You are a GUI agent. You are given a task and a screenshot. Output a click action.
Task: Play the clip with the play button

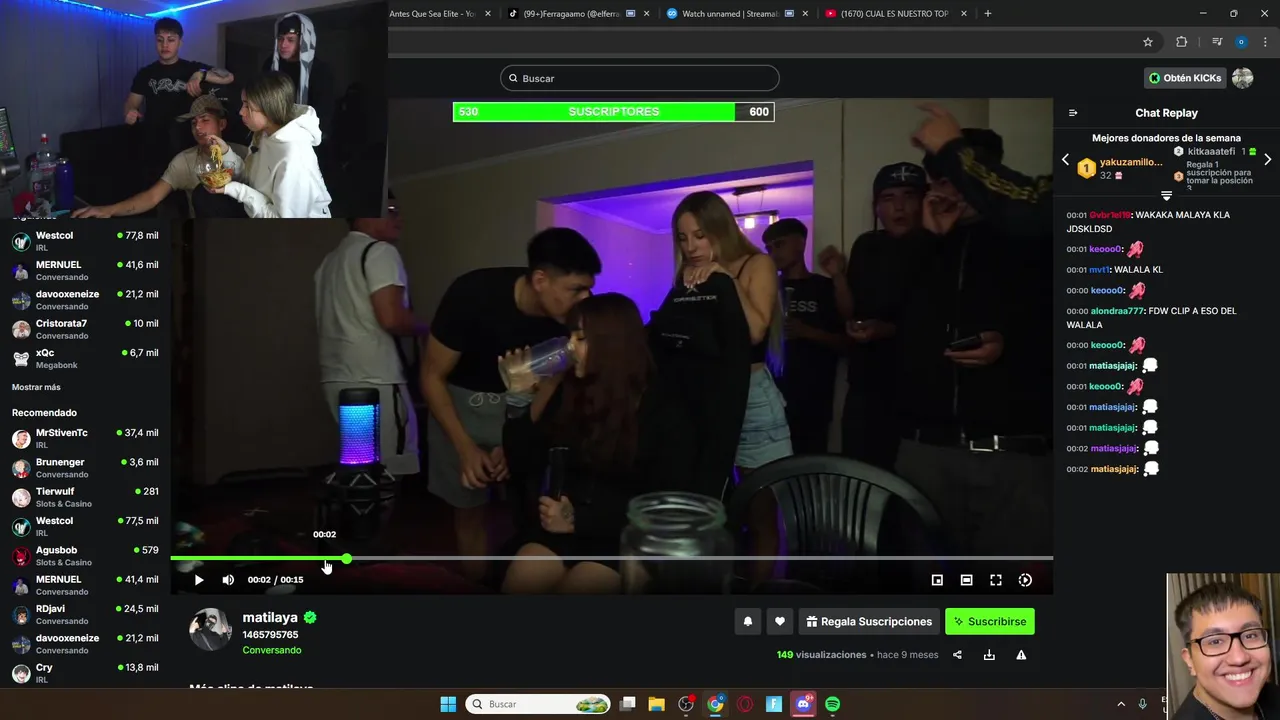(199, 580)
